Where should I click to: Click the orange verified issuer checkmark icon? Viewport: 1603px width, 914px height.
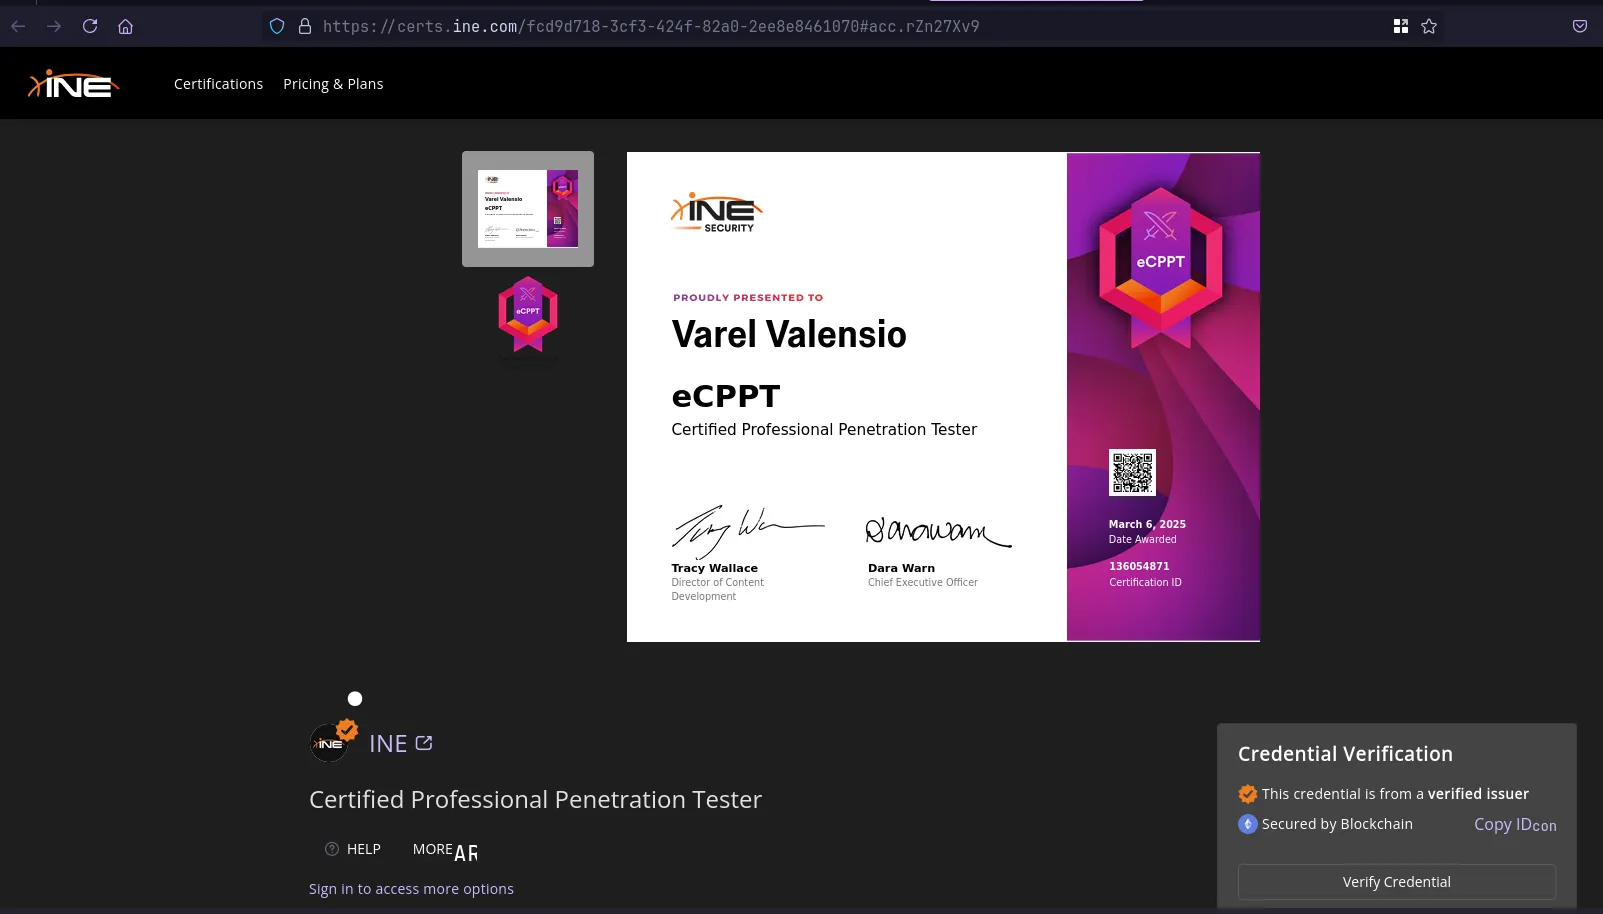[x=1247, y=794]
